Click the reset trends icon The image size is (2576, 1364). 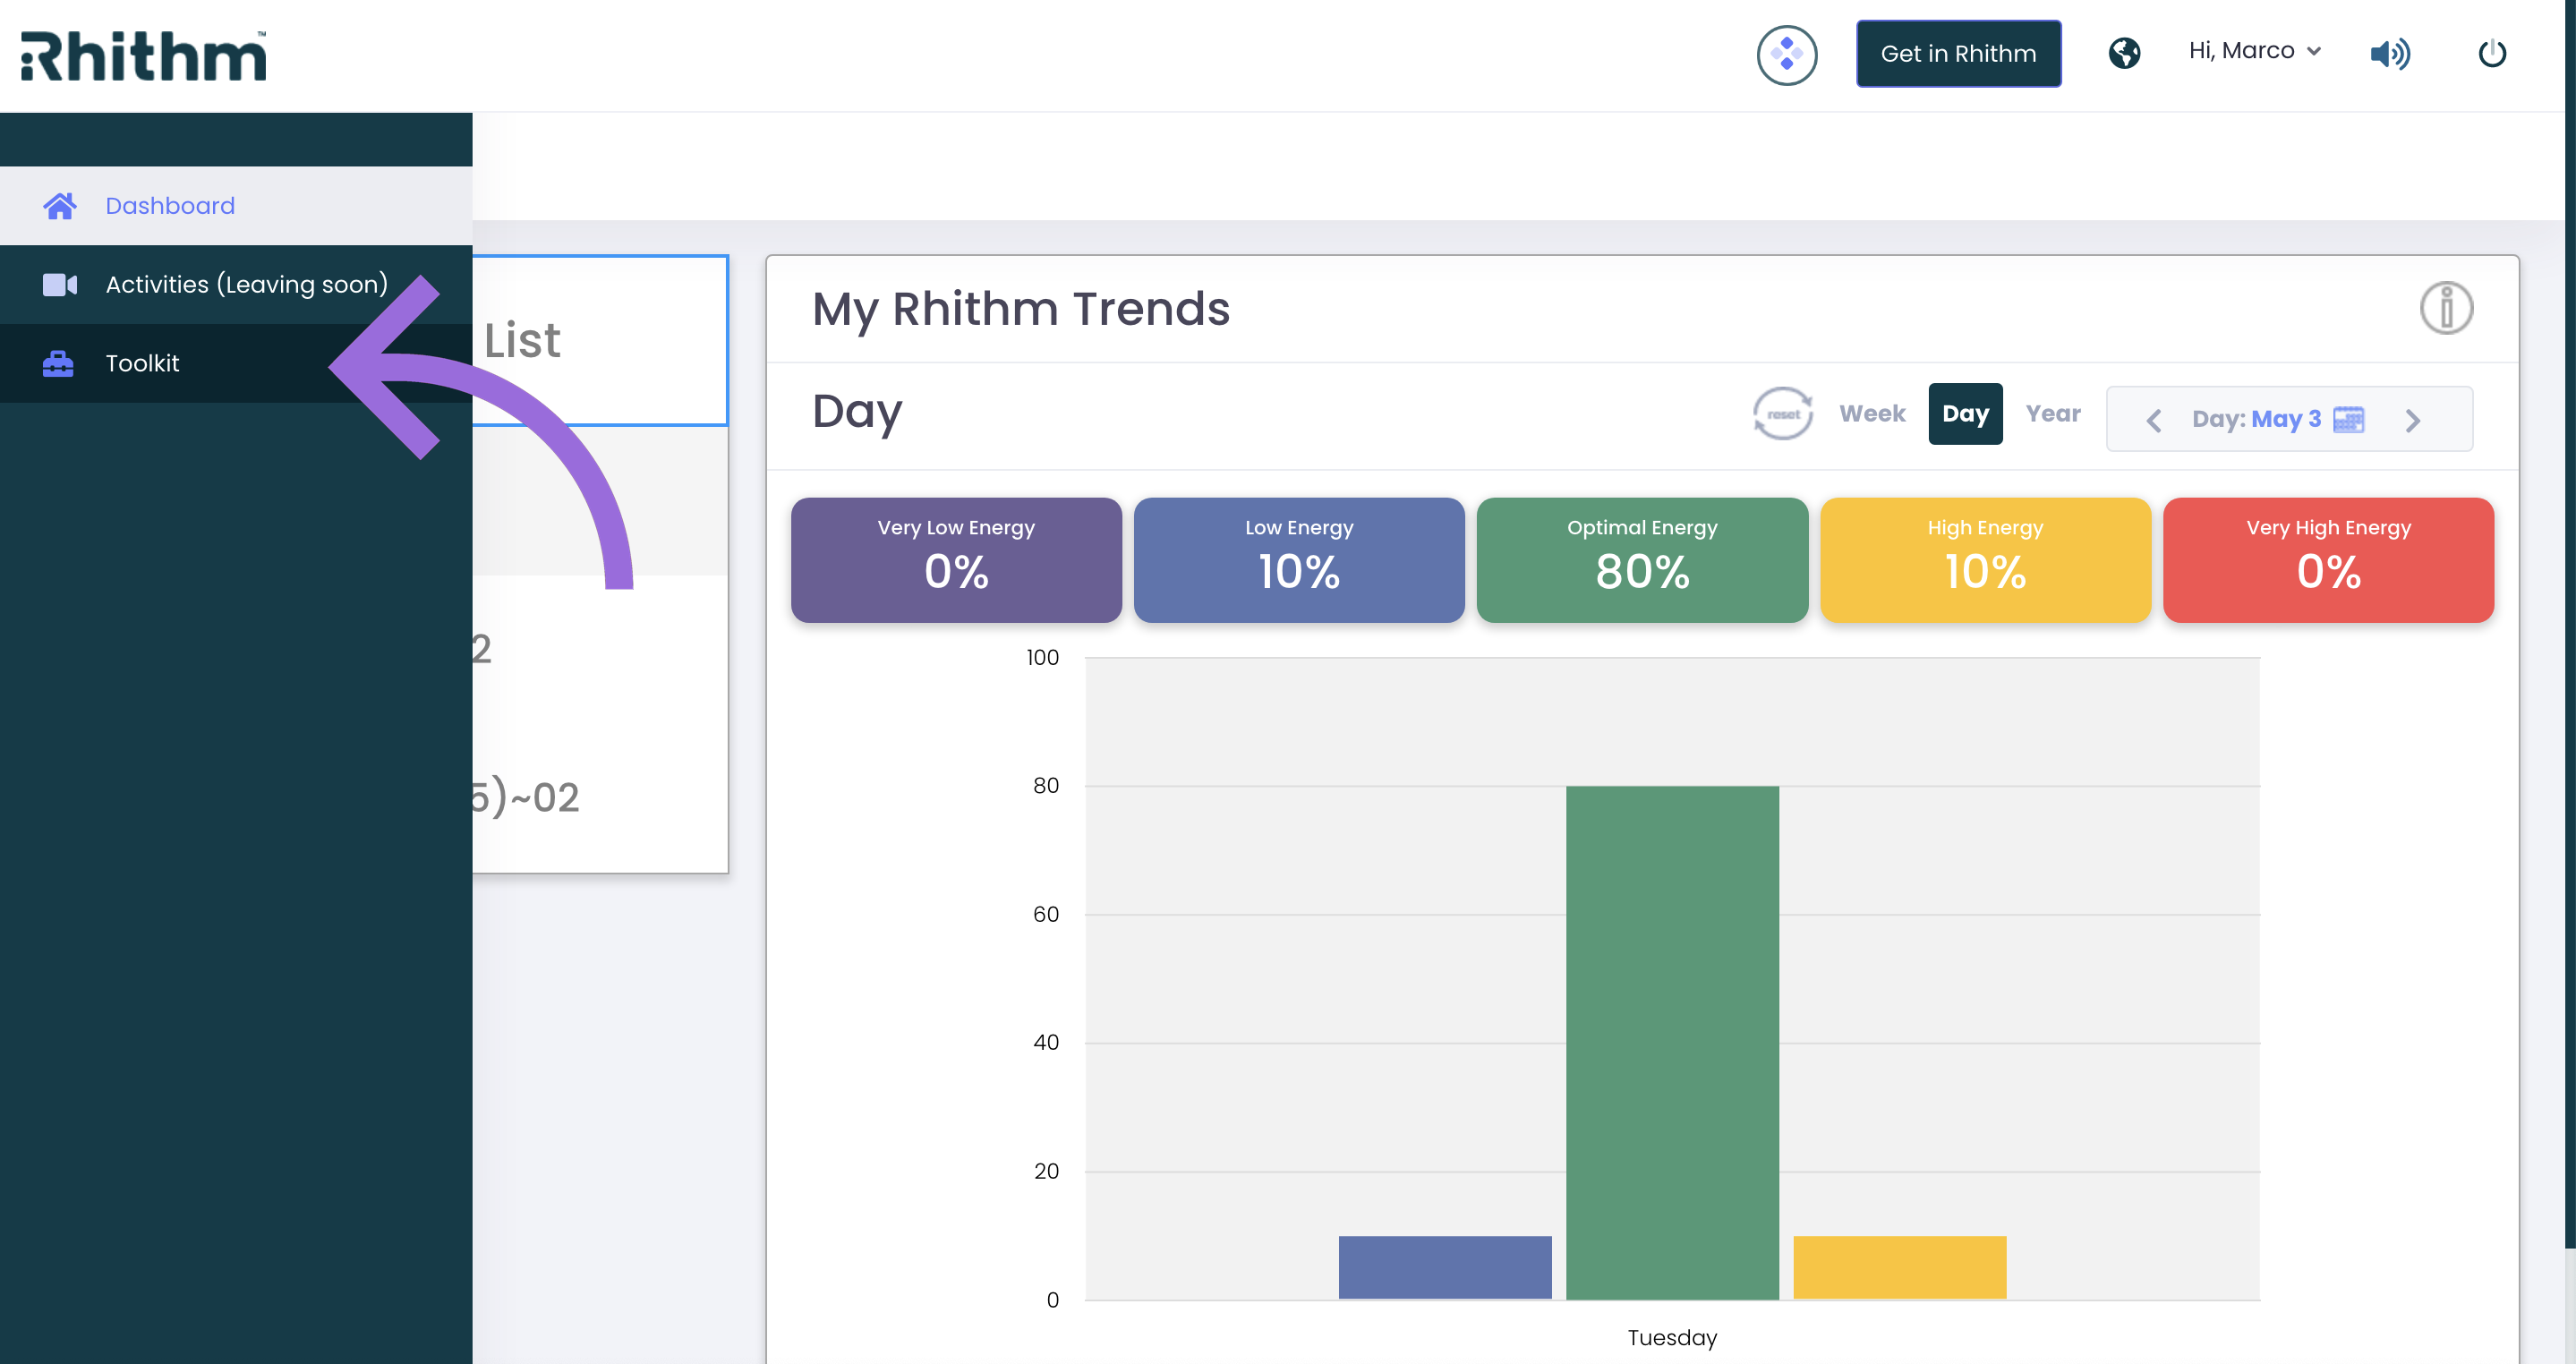1783,413
